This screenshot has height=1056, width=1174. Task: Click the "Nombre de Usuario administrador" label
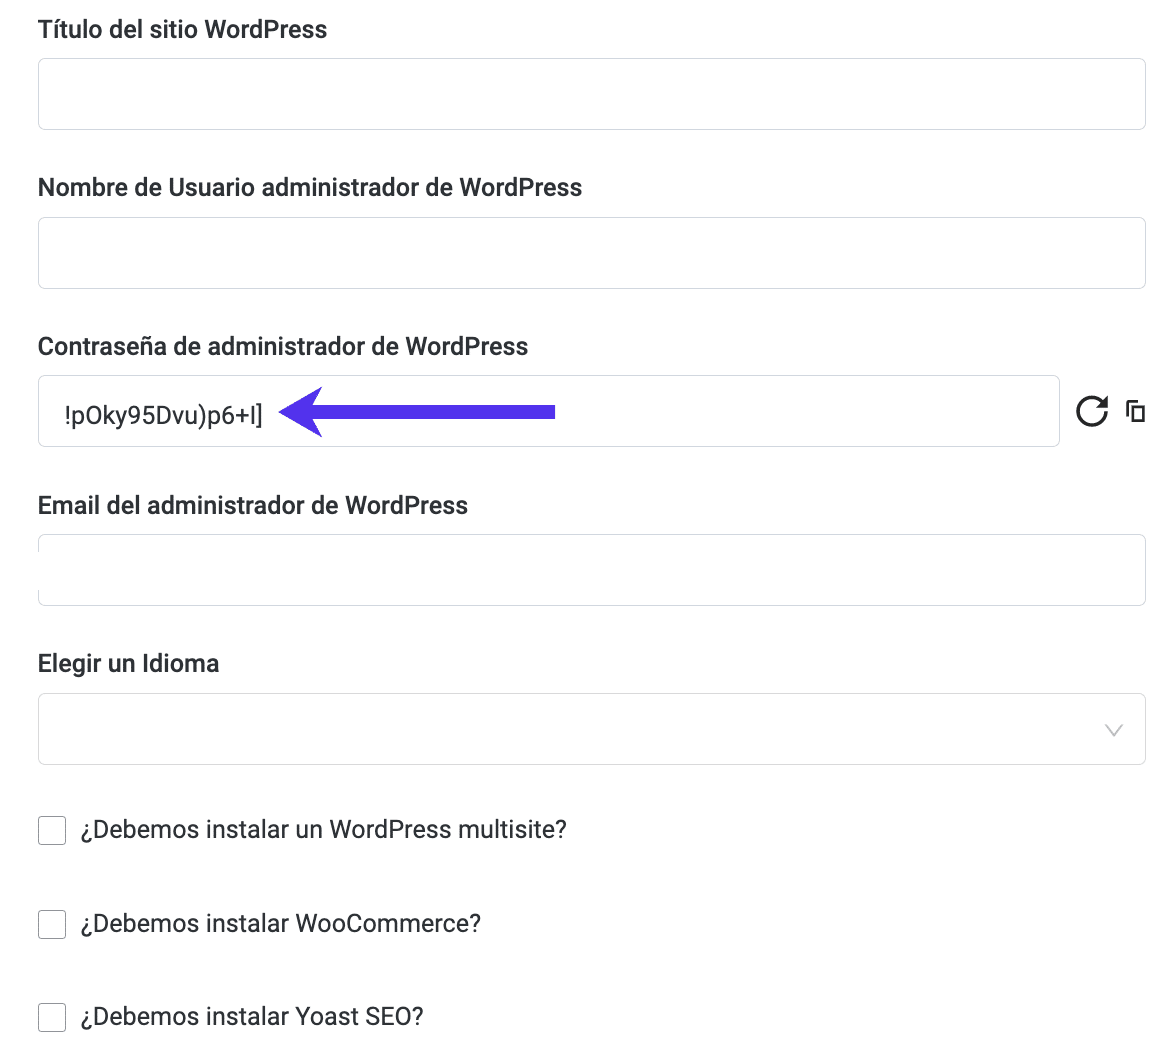click(x=309, y=187)
